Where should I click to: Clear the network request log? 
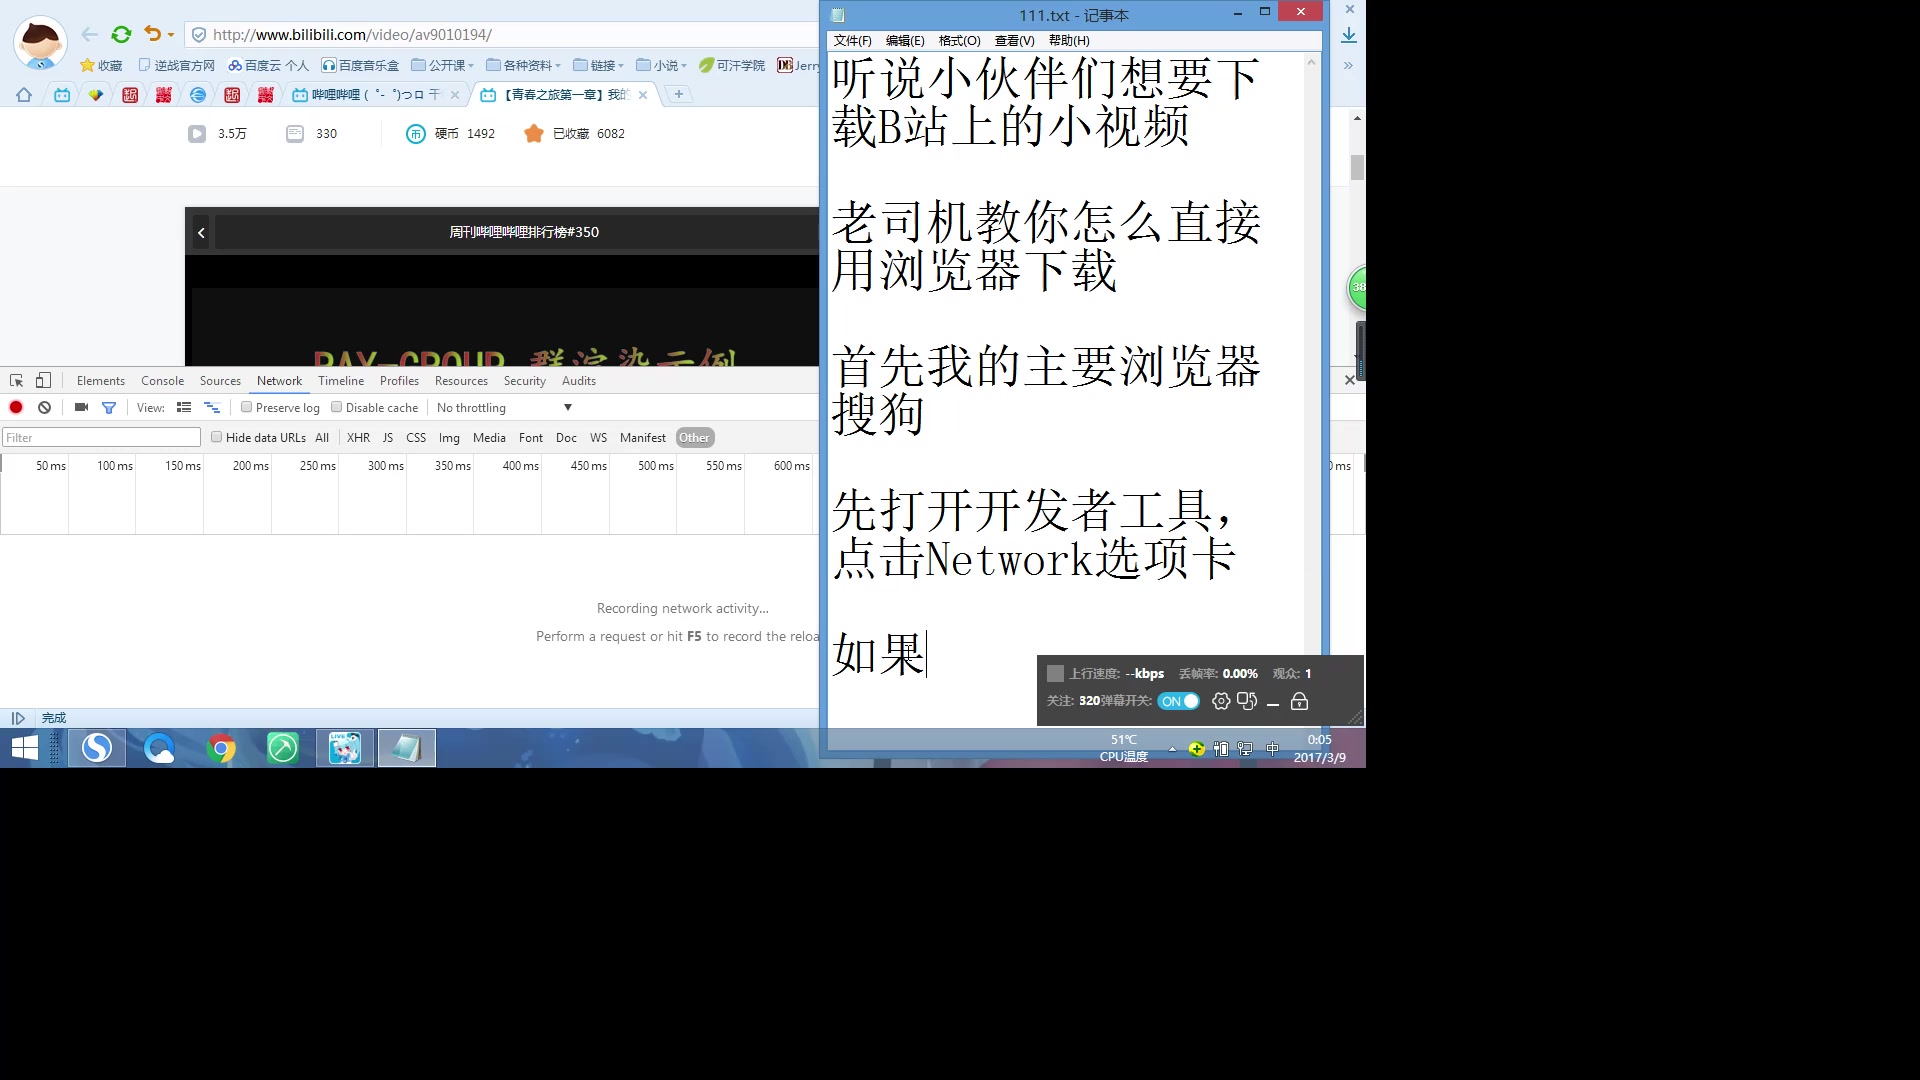point(44,407)
